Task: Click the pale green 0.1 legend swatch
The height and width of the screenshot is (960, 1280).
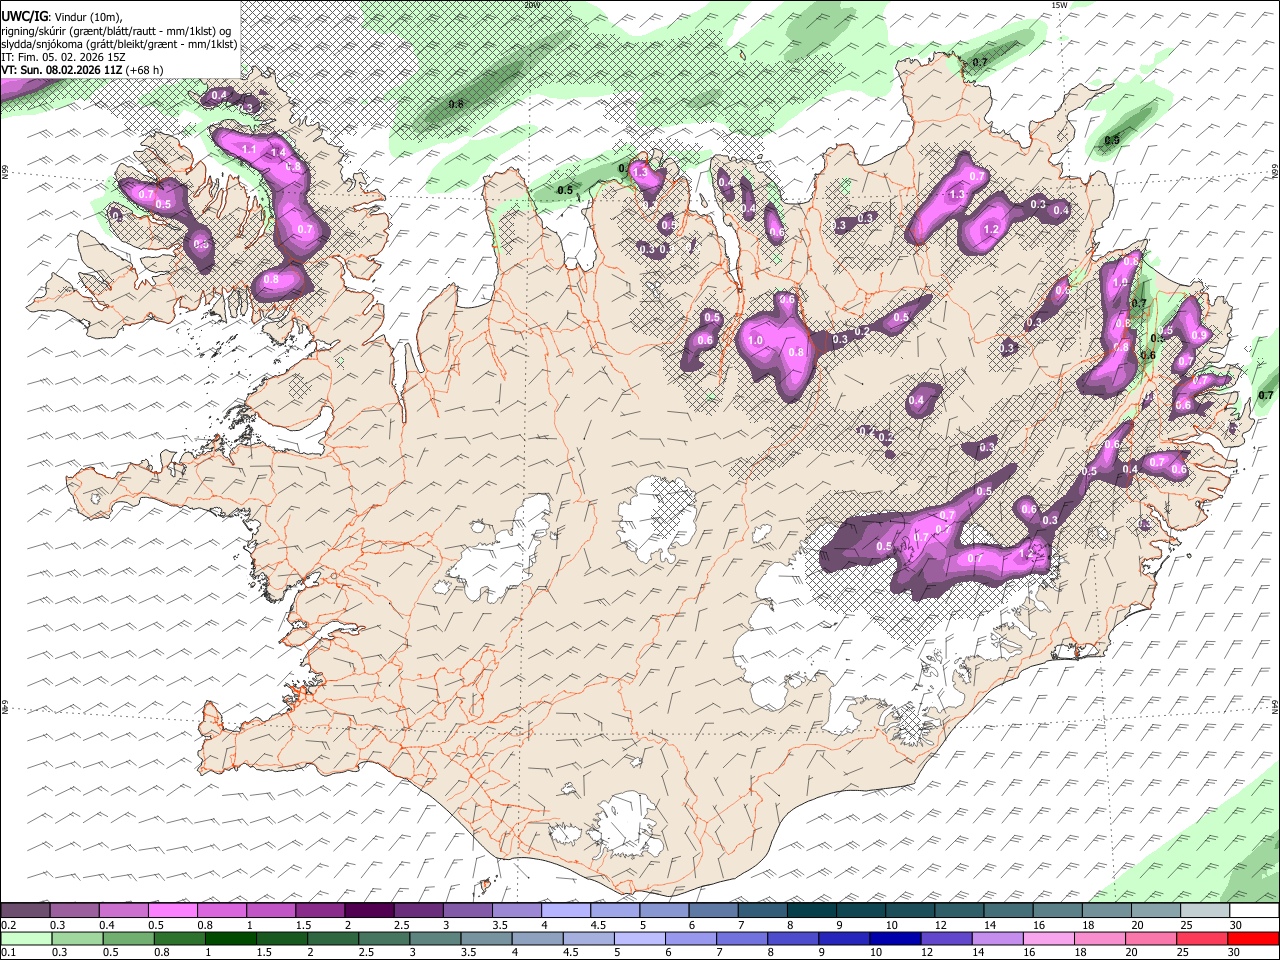Action: click(x=26, y=938)
